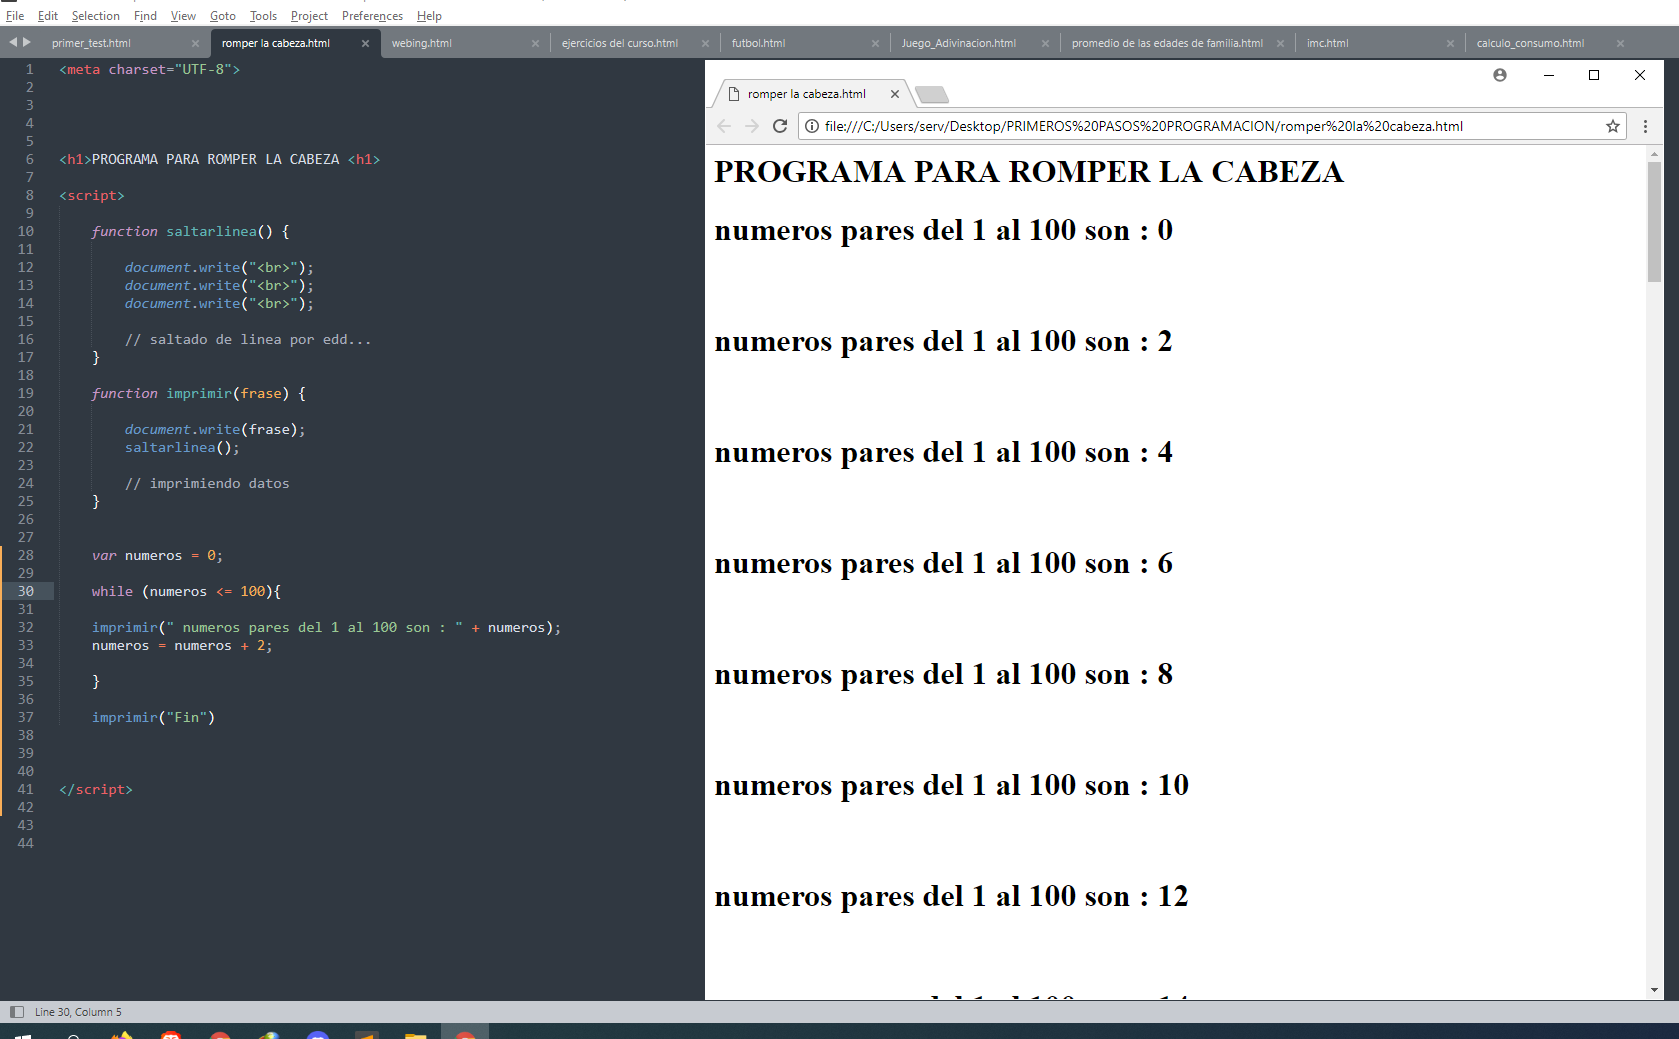Click the closing </script> tag line
Screen dimensions: 1679x1039
click(96, 789)
